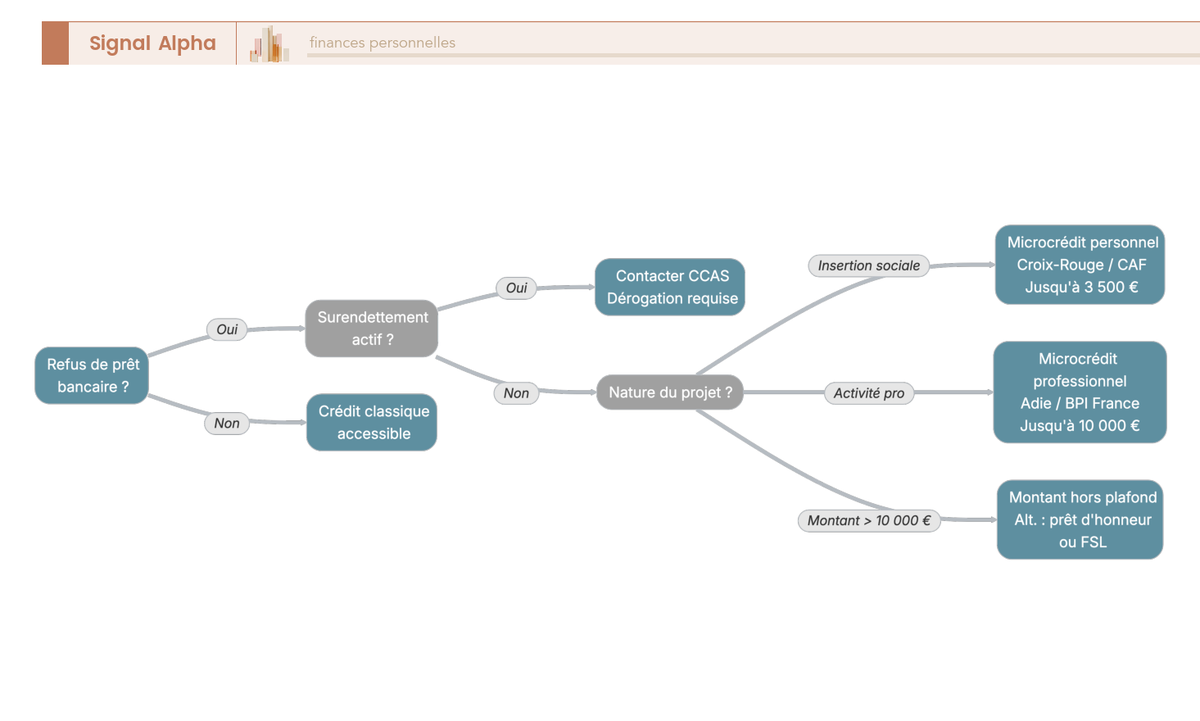This screenshot has width=1200, height=721.
Task: Click the orange square beside Signal Alpha
Action: [55, 43]
